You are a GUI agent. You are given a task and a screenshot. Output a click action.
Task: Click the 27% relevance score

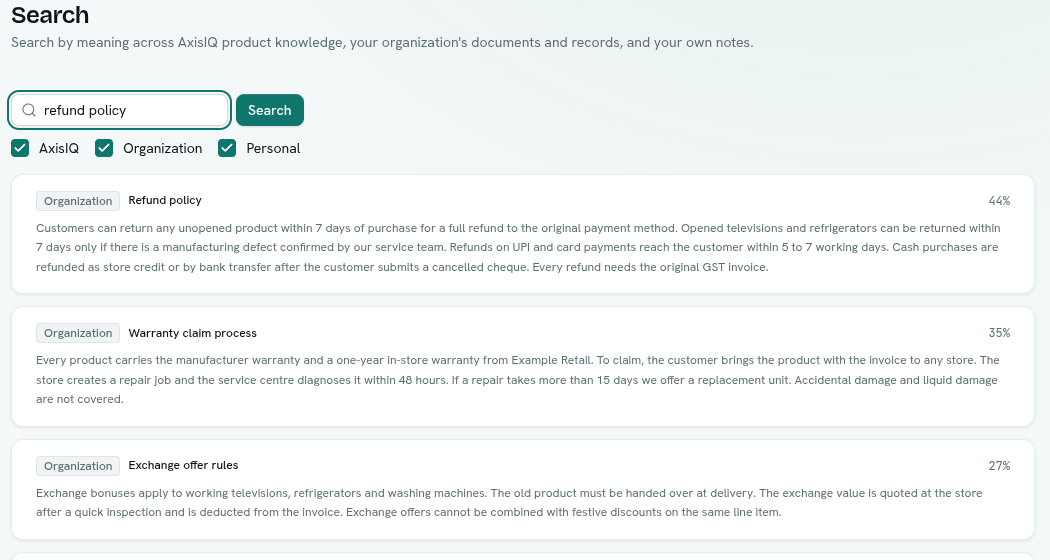point(999,466)
